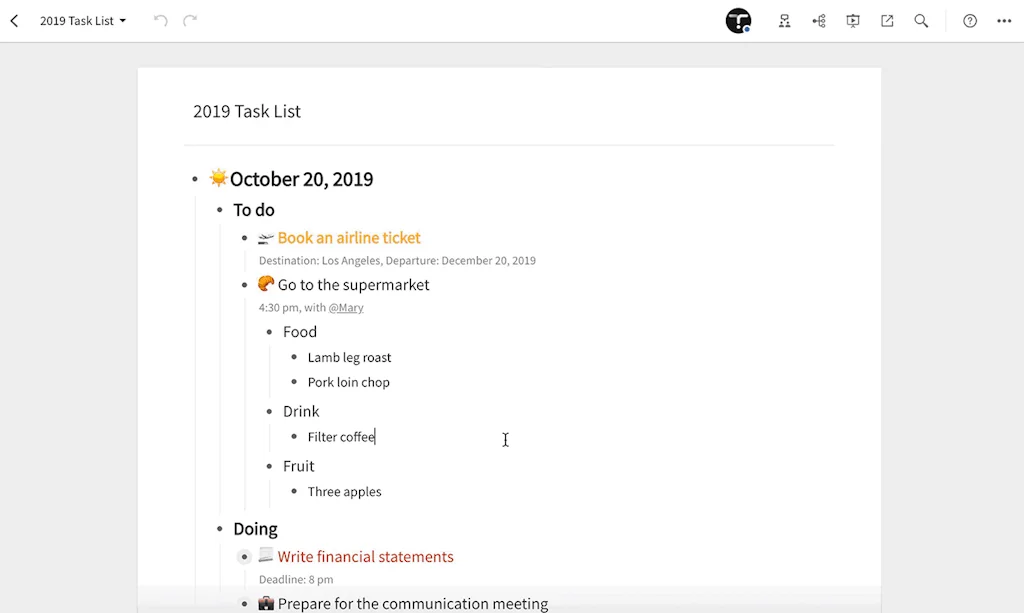Open the 2019 Task List title dropdown

pos(82,20)
